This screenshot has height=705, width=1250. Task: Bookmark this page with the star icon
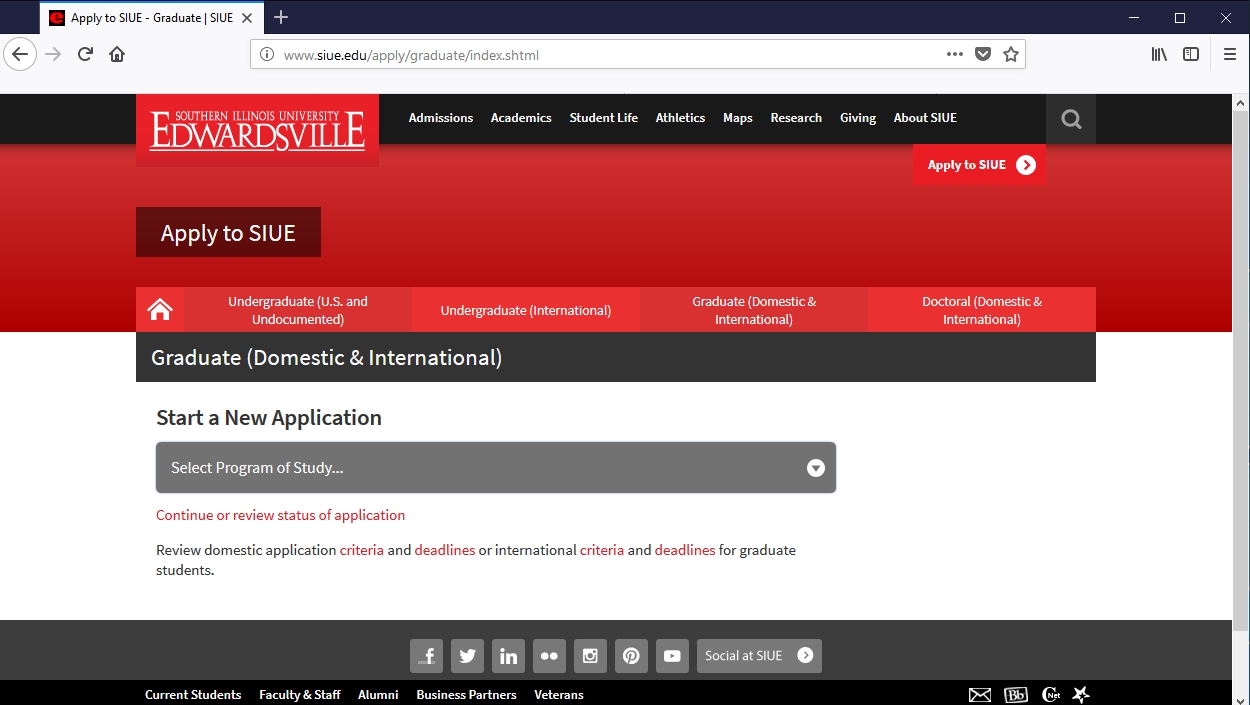pos(1011,55)
